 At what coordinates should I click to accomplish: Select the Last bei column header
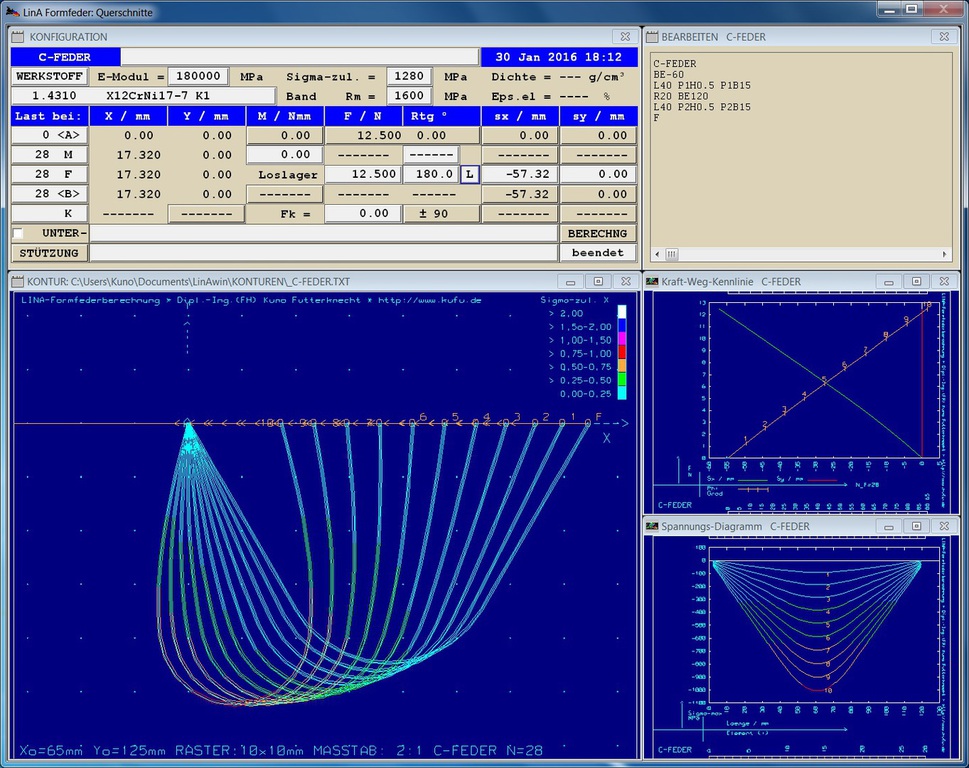[x=49, y=116]
